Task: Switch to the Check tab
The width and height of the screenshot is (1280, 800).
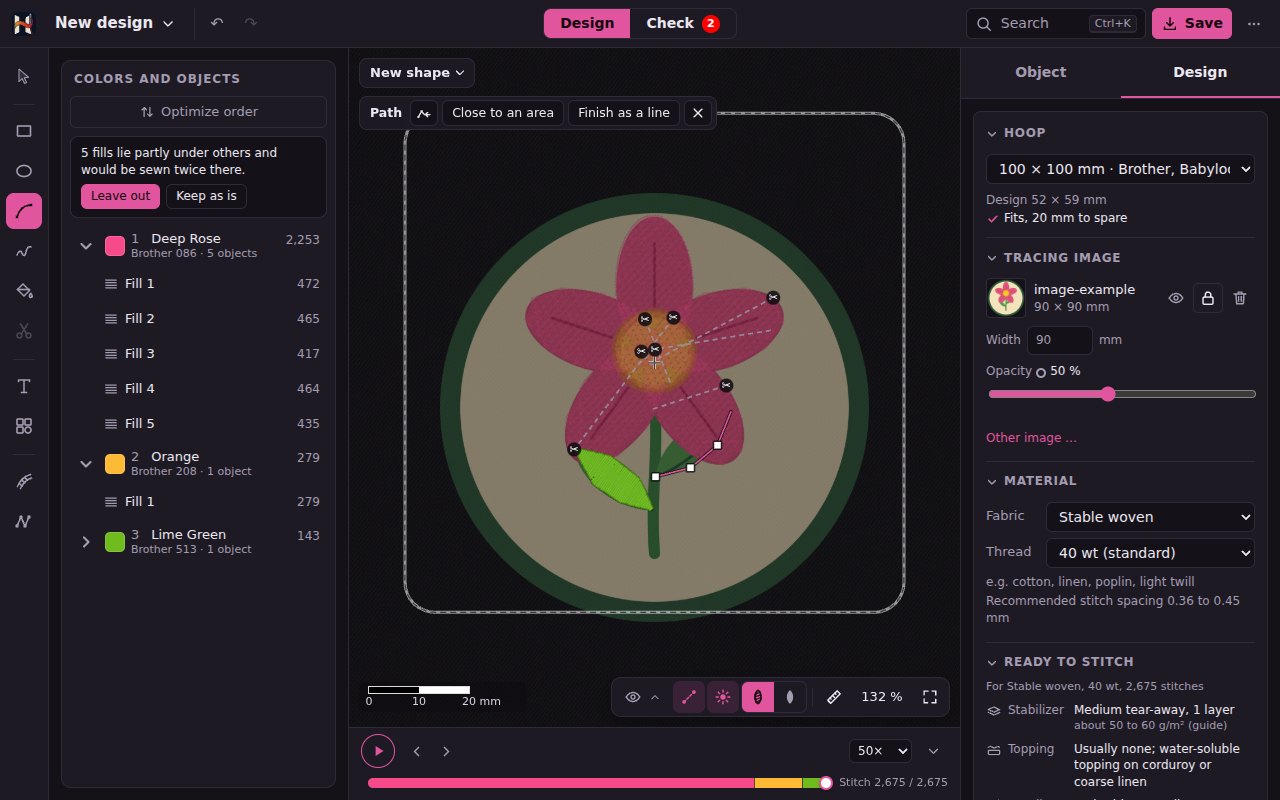Action: coord(683,23)
